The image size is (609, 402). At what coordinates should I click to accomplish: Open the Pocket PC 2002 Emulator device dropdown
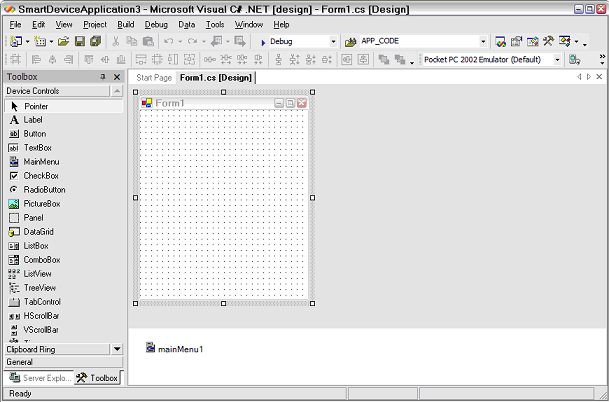click(x=558, y=60)
